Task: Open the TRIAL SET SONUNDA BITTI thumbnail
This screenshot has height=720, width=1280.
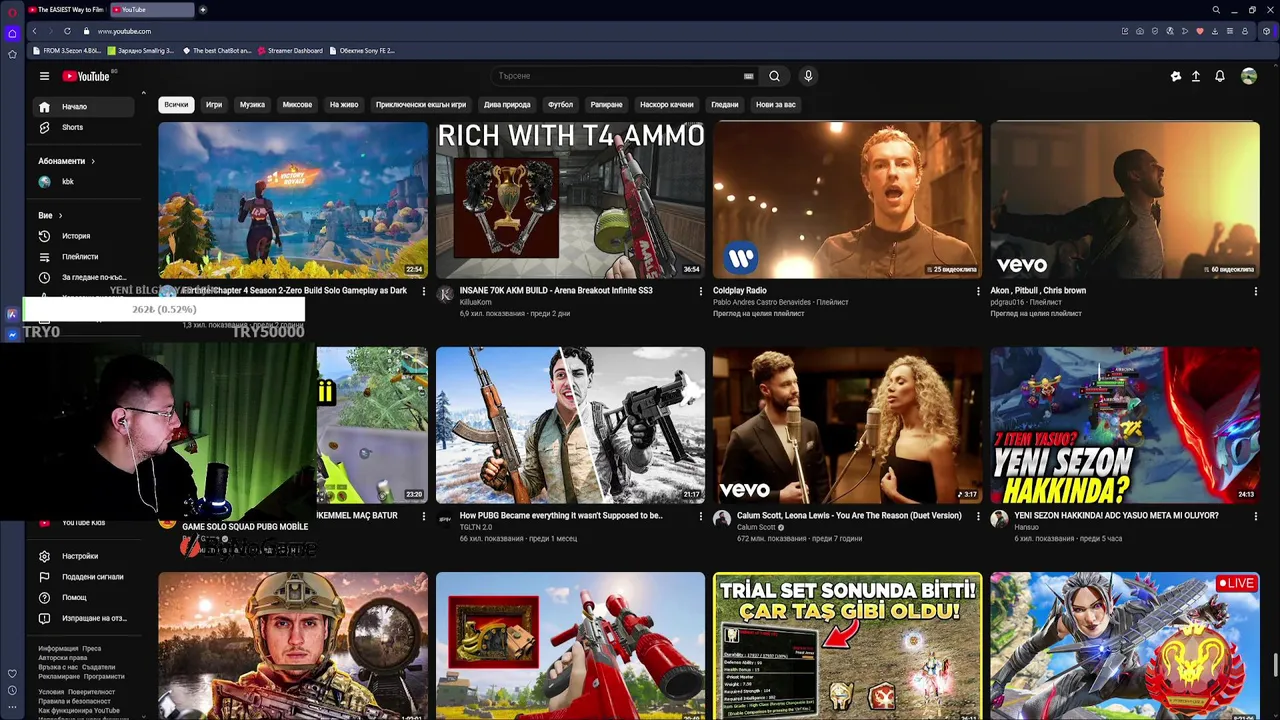Action: click(x=847, y=645)
